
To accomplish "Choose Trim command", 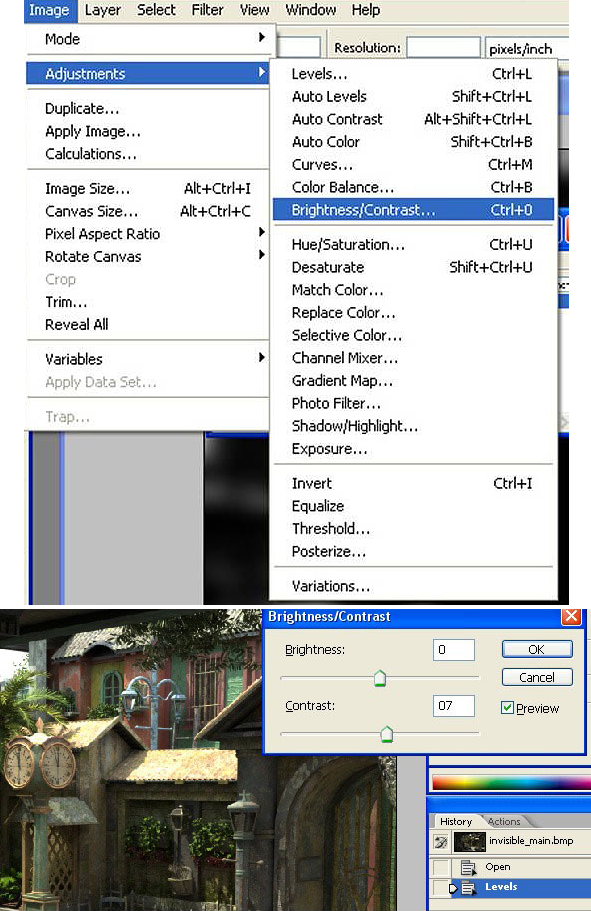I will tap(148, 302).
